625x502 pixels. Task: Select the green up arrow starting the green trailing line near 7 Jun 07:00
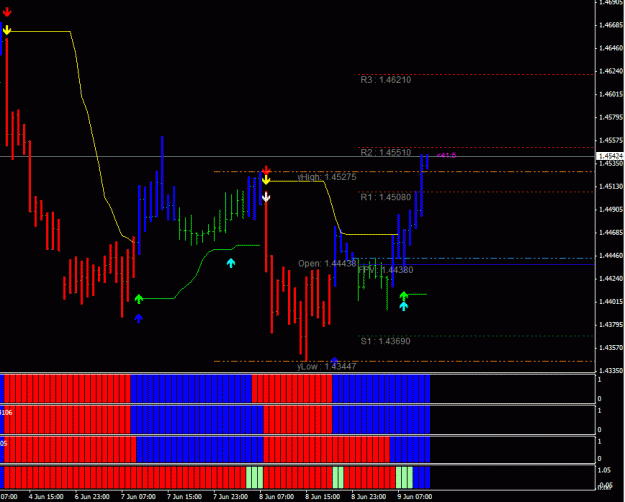tap(138, 299)
